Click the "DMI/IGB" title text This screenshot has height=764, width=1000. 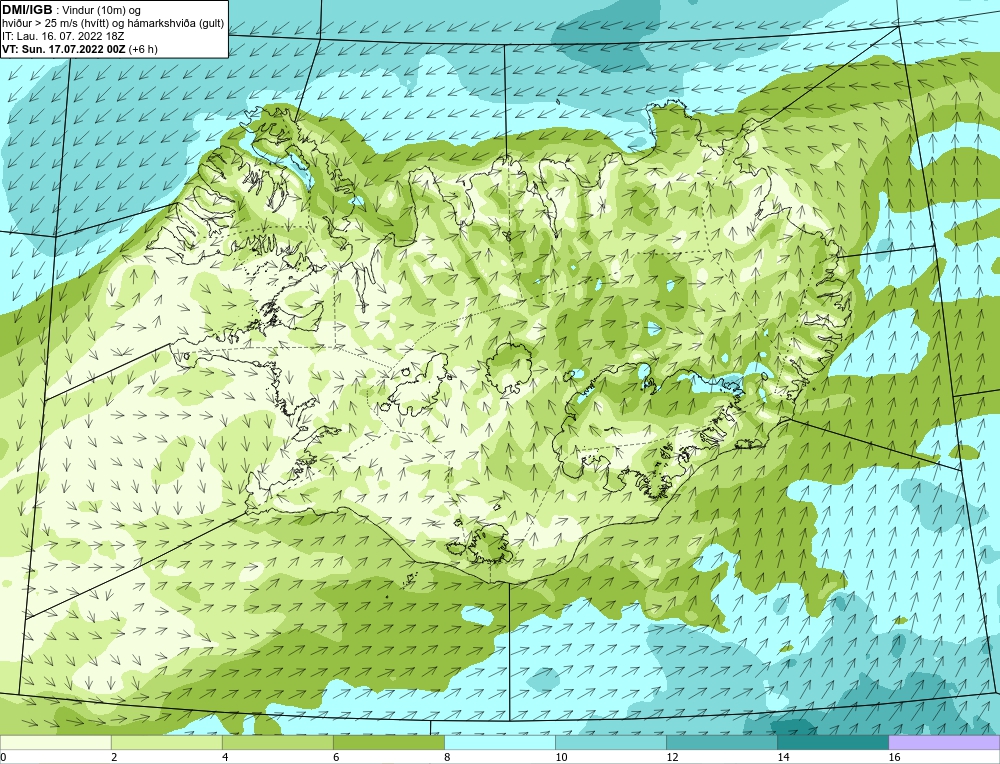point(27,10)
